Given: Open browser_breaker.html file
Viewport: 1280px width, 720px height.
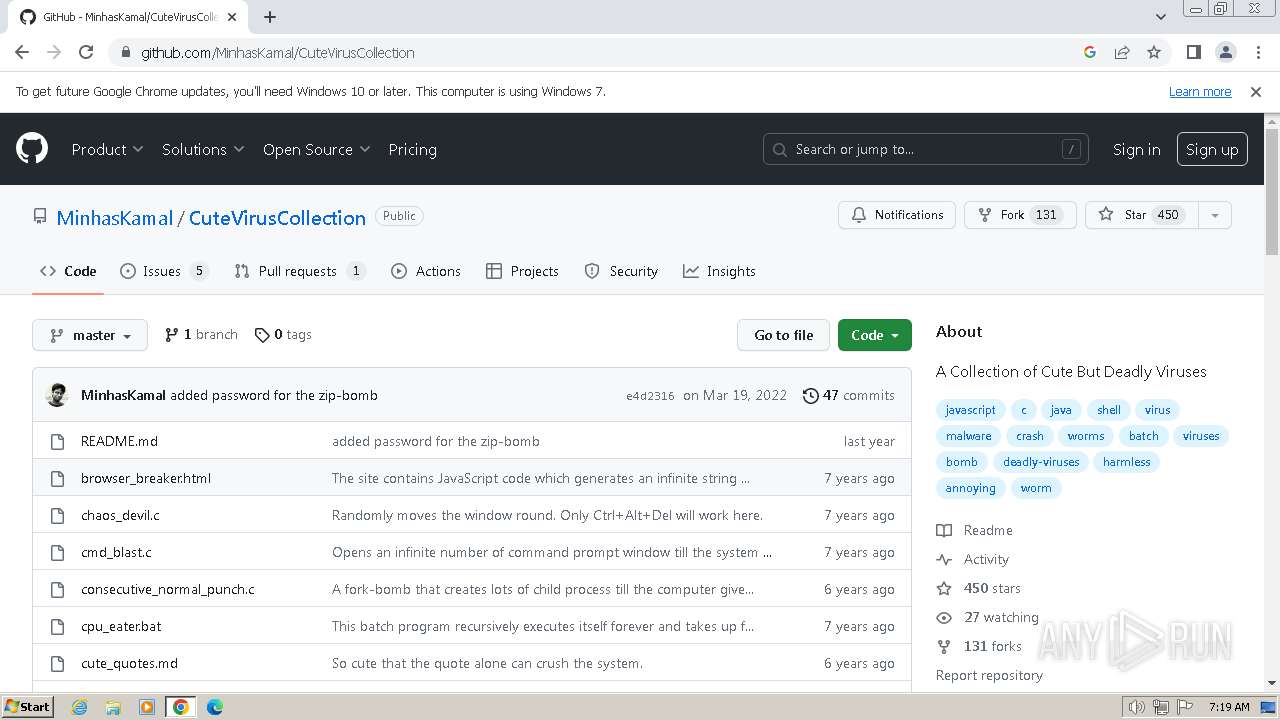Looking at the screenshot, I should pos(146,478).
